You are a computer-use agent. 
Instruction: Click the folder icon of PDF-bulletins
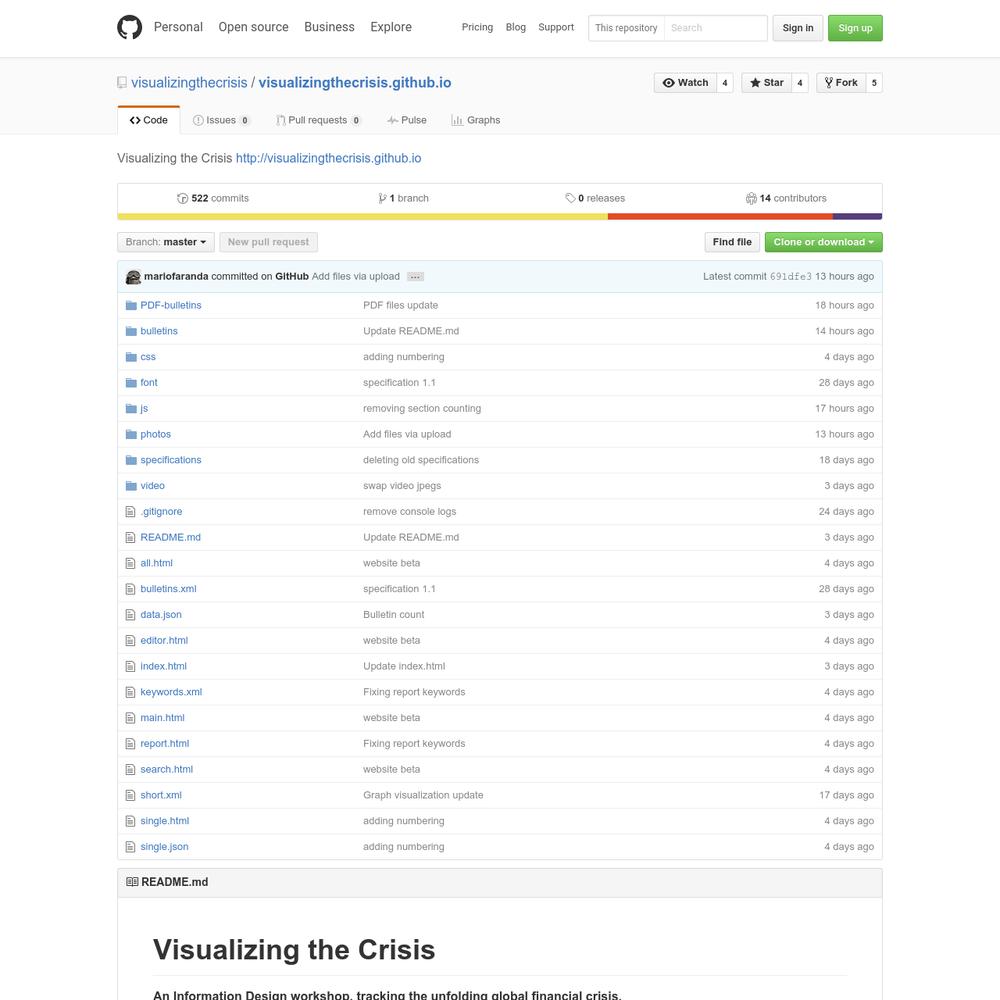tap(131, 305)
